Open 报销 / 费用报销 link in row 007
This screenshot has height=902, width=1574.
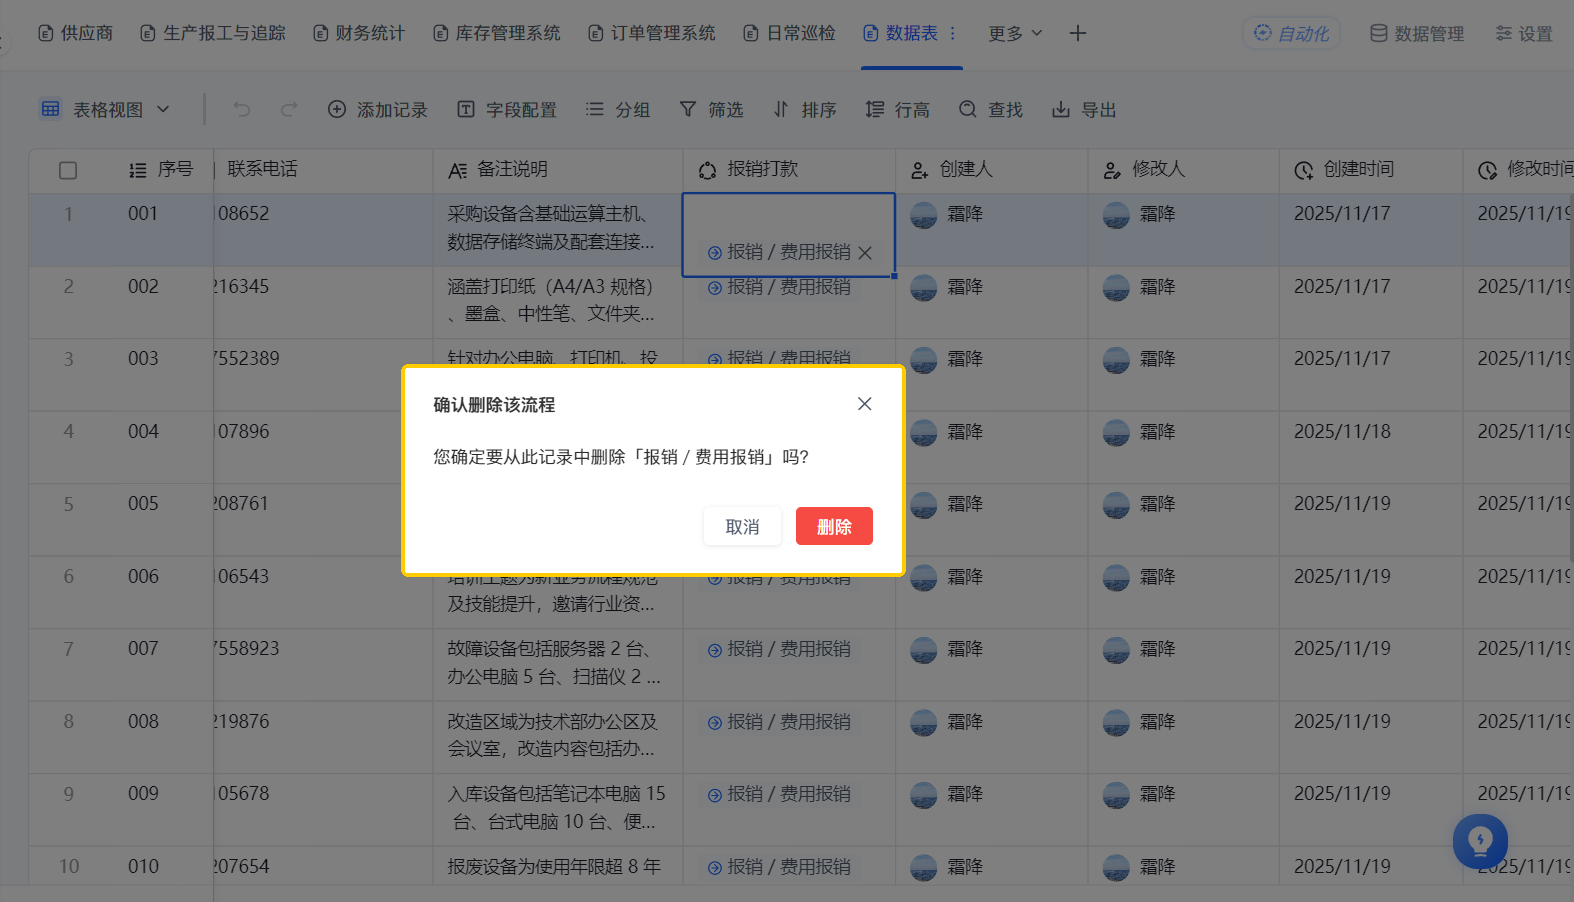[779, 649]
